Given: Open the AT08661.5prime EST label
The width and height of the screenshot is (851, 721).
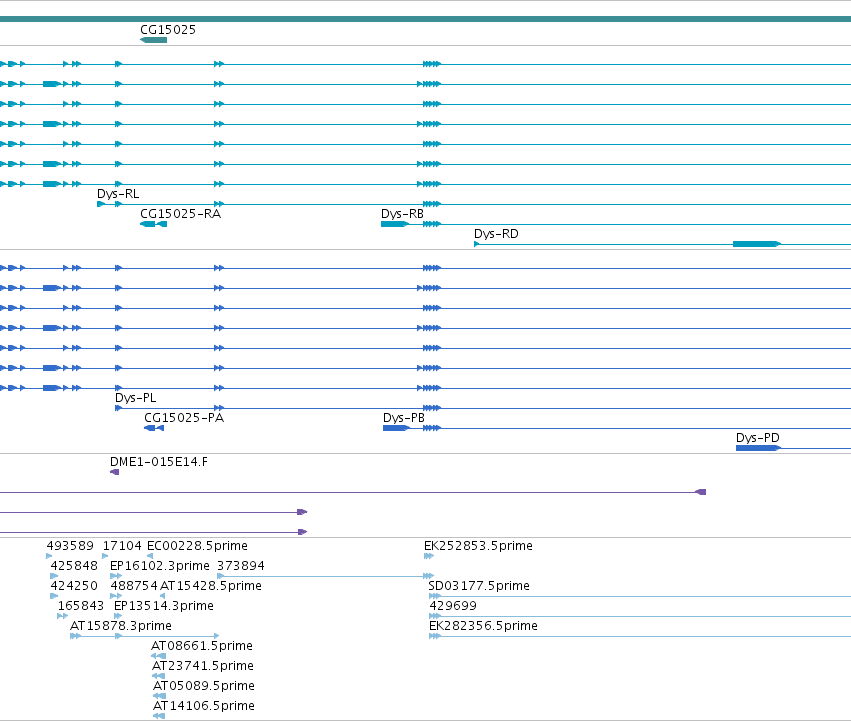Looking at the screenshot, I should [x=201, y=646].
